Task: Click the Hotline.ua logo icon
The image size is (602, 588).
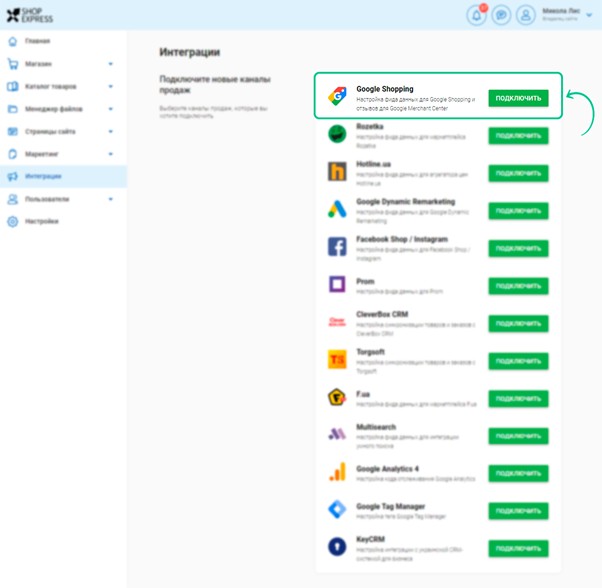Action: (x=337, y=172)
